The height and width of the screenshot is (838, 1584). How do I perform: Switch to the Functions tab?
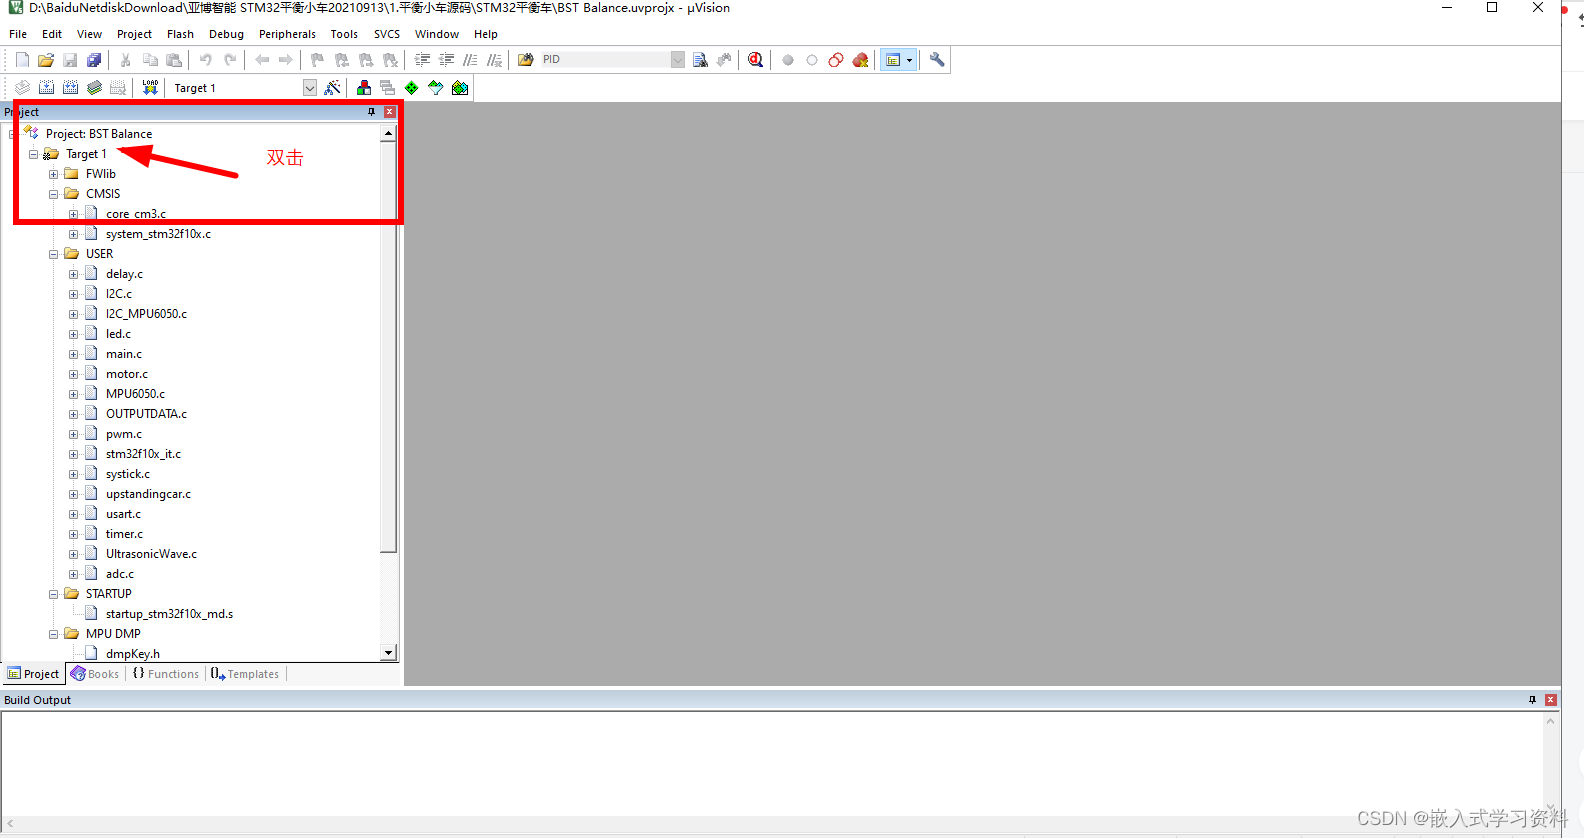click(166, 674)
